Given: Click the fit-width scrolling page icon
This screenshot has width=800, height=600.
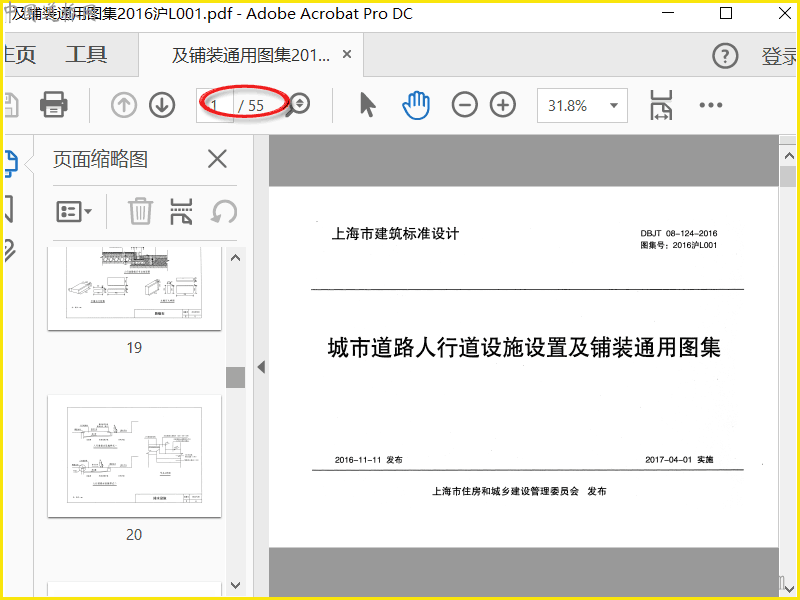Looking at the screenshot, I should [x=661, y=105].
